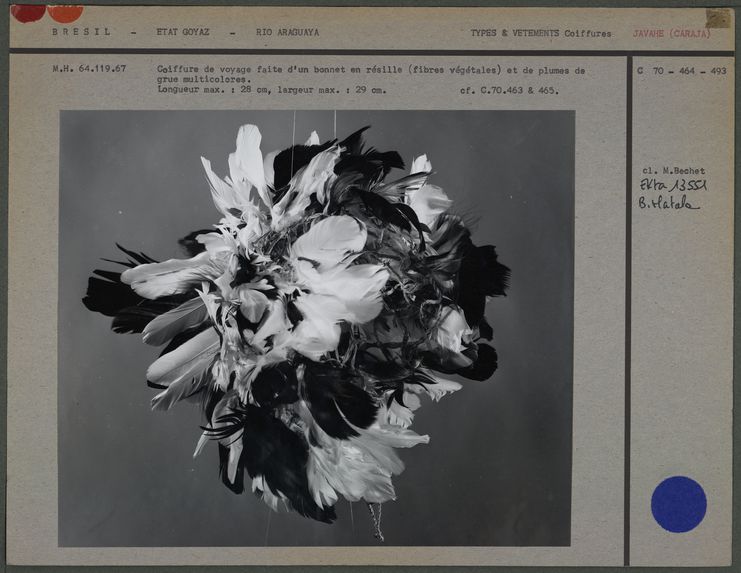
Task: Click the brown tape mark in top-right corner
Action: [x=718, y=17]
